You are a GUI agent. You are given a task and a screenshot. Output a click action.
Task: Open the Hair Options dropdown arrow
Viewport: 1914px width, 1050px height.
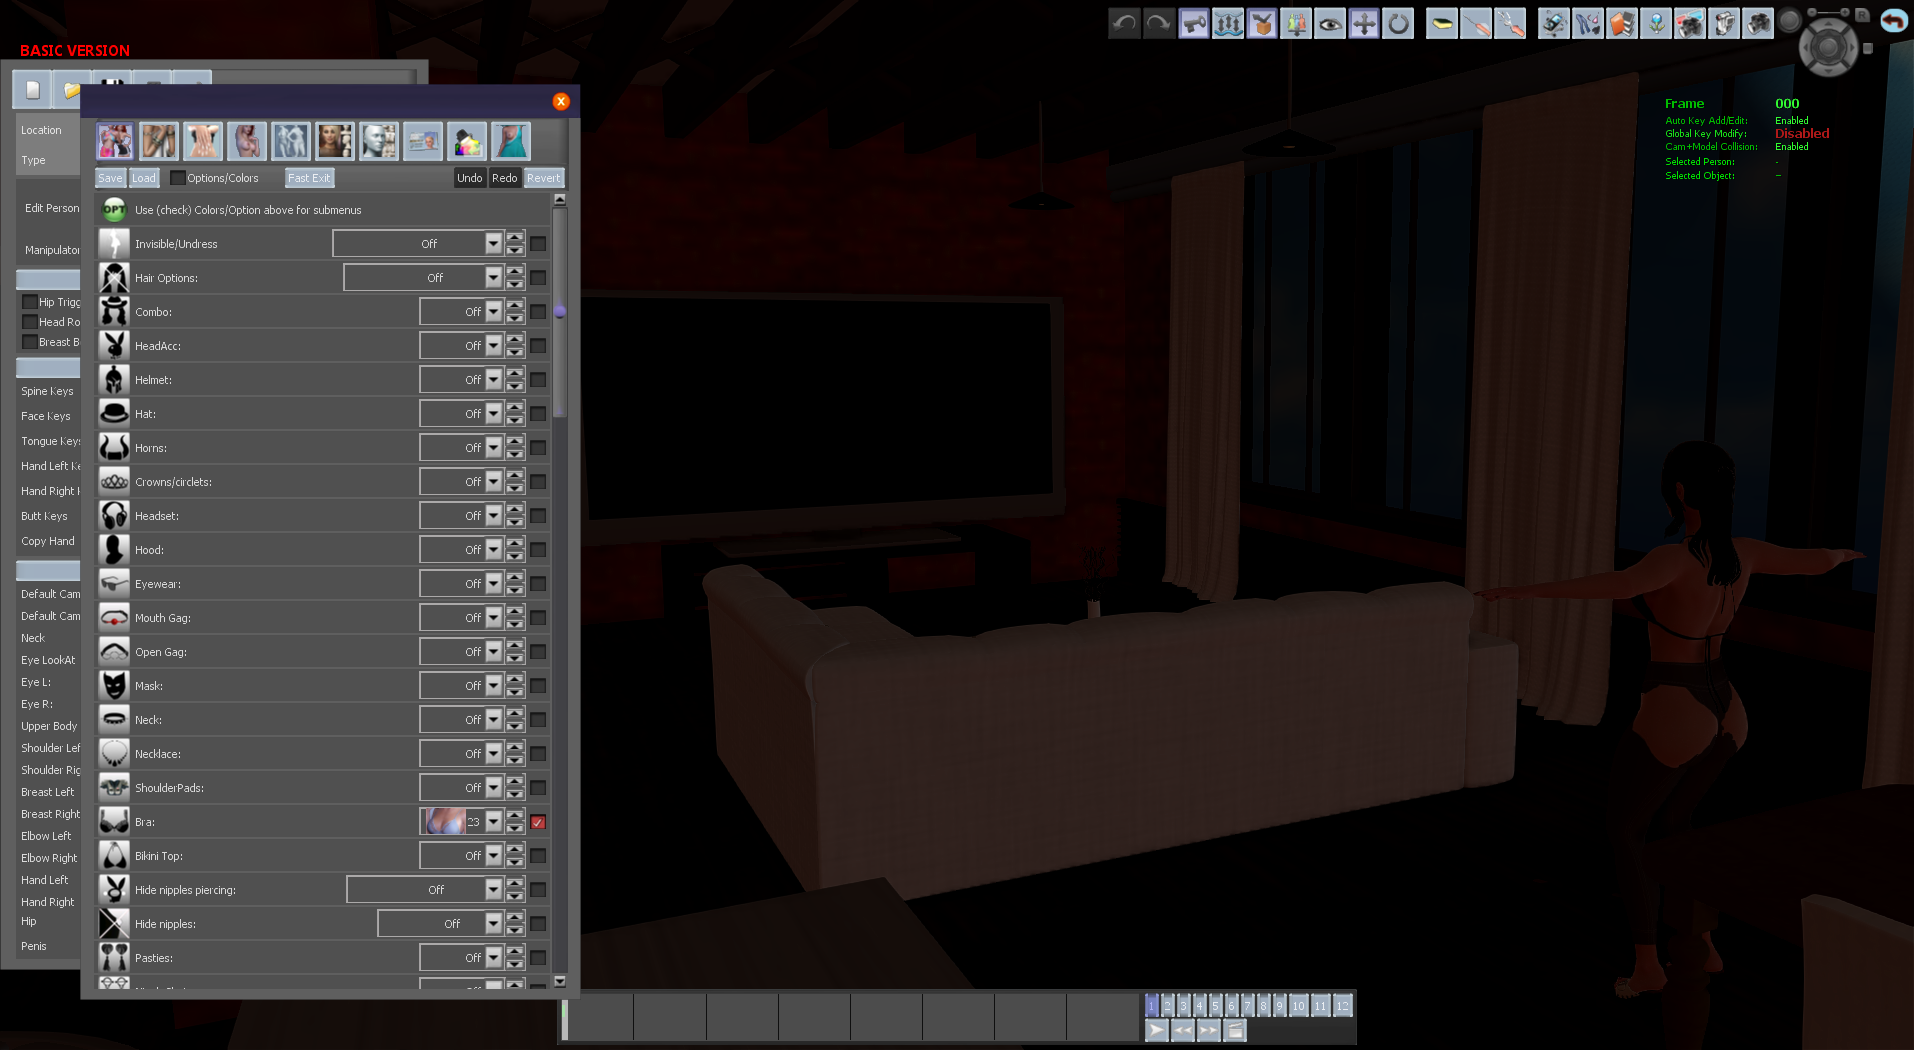coord(493,278)
